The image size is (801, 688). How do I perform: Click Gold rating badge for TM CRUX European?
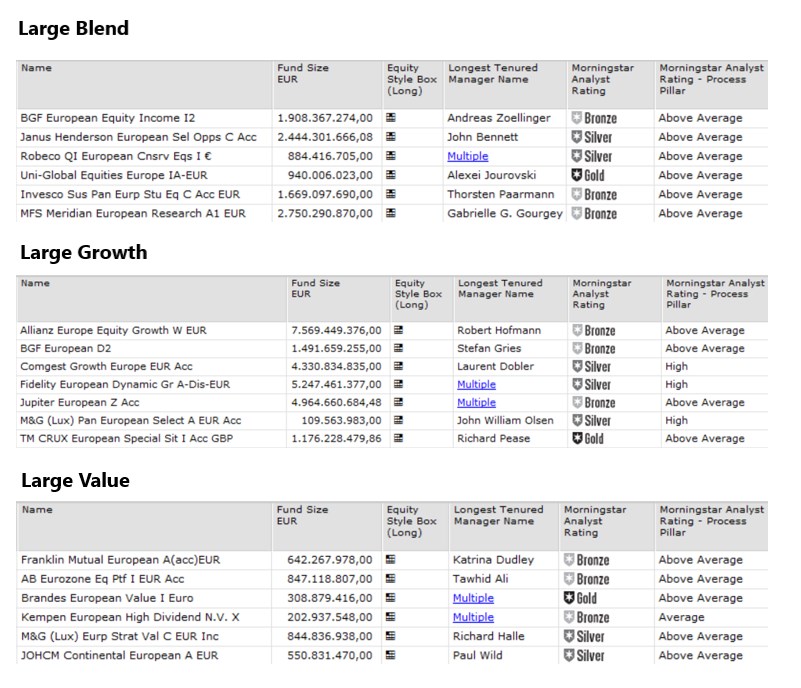point(588,439)
